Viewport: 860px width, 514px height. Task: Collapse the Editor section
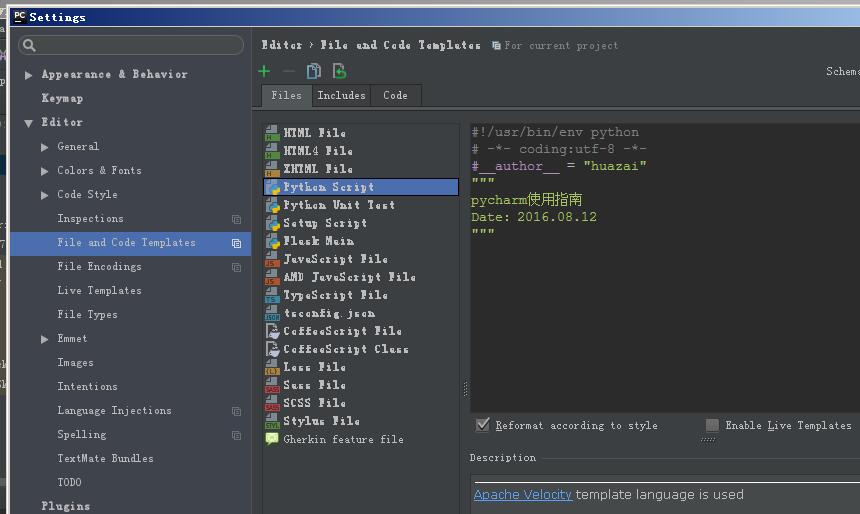29,123
